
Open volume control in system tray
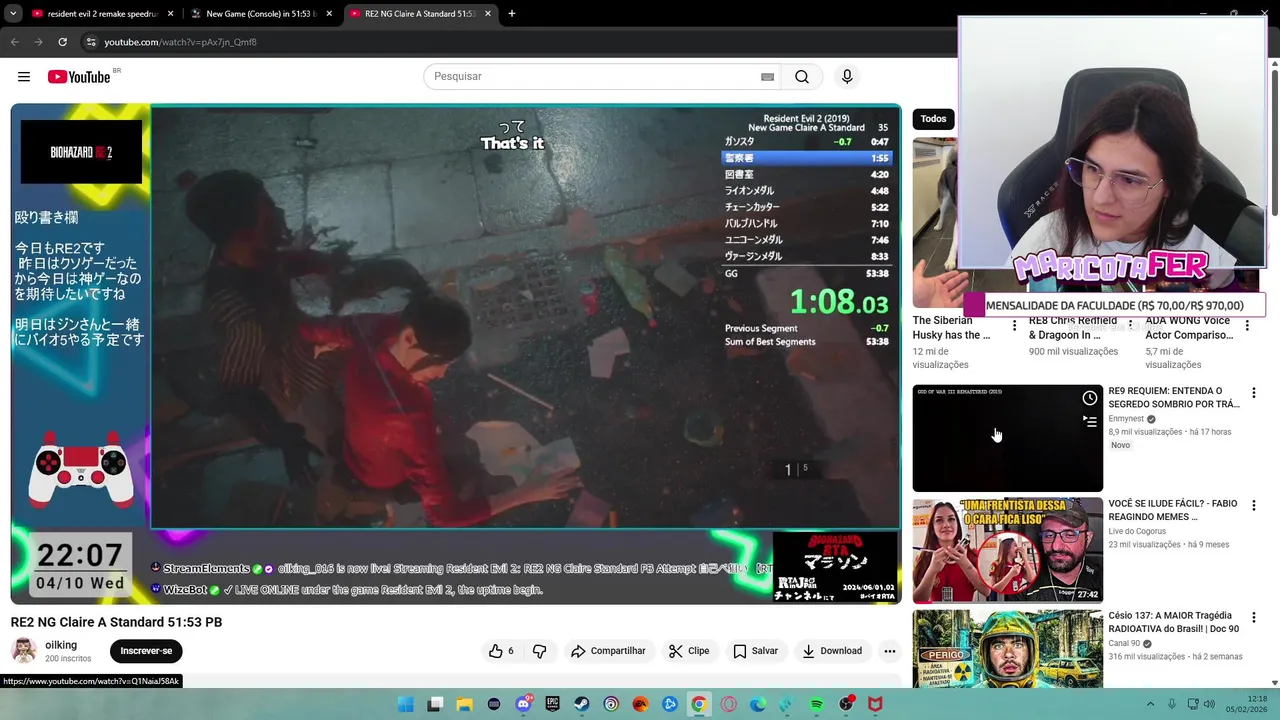click(1211, 705)
